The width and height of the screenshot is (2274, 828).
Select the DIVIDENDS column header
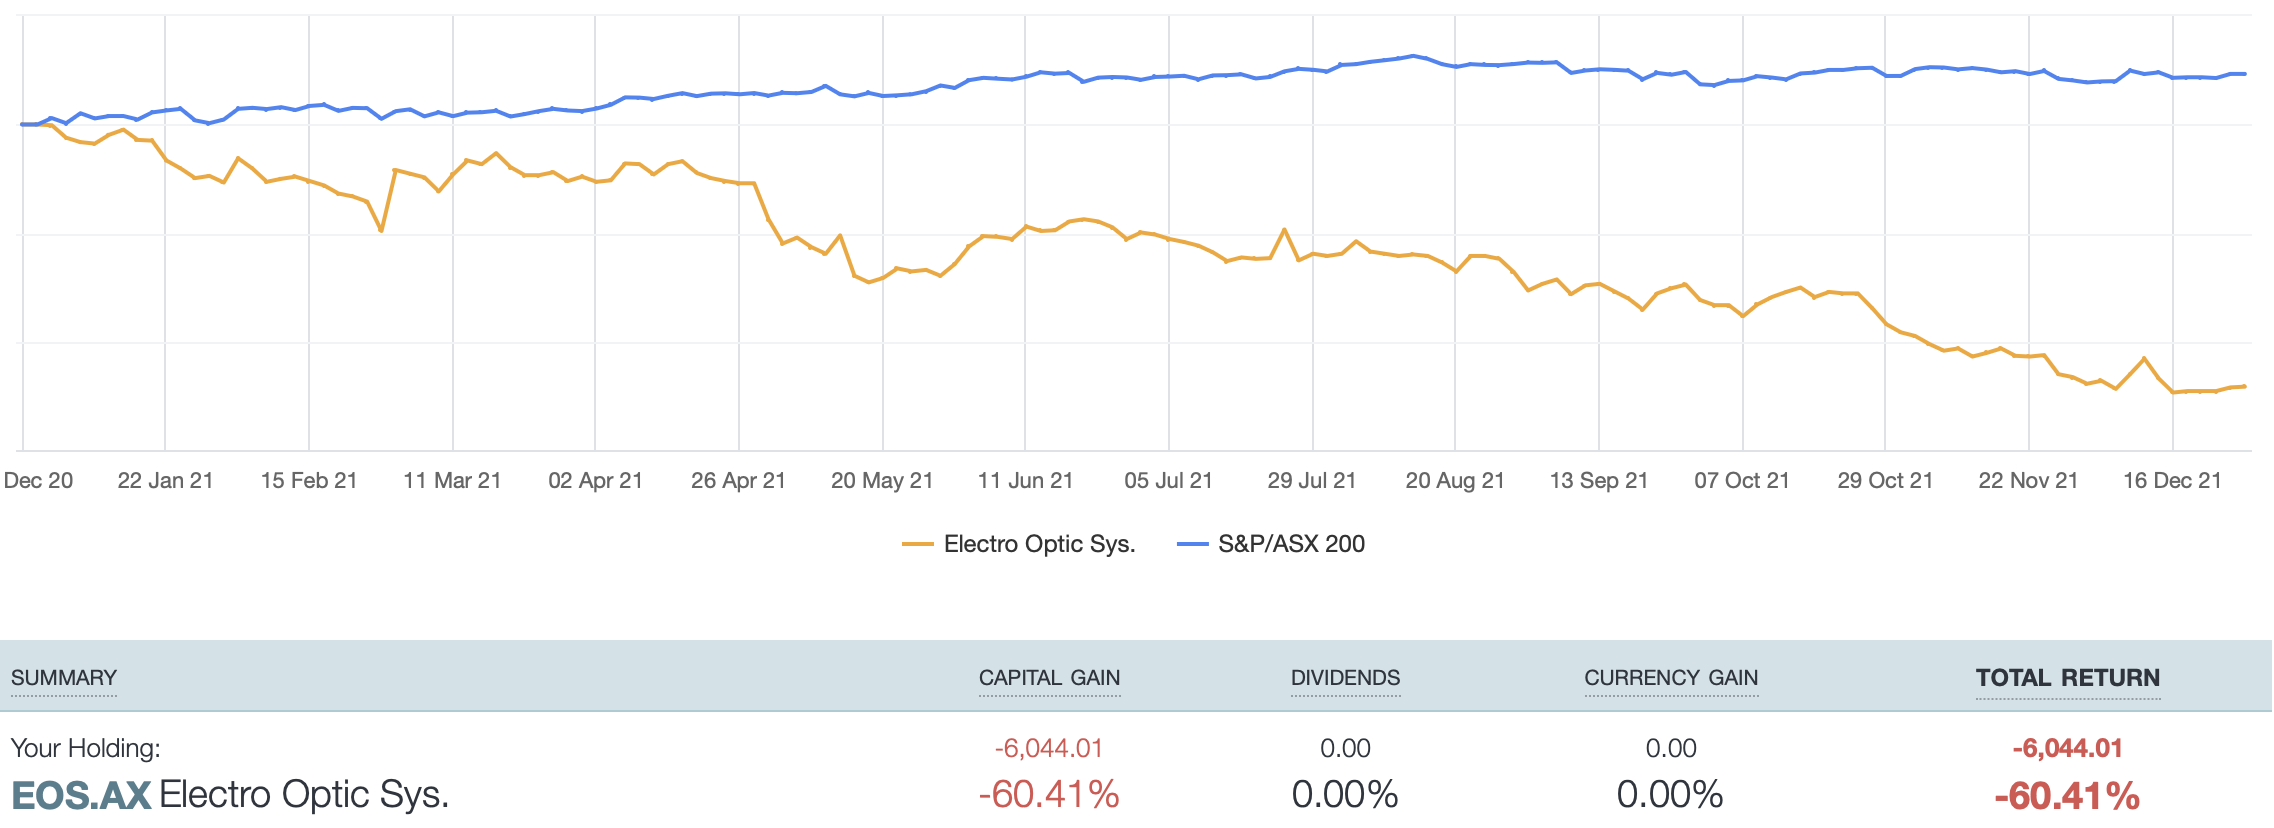(1345, 678)
